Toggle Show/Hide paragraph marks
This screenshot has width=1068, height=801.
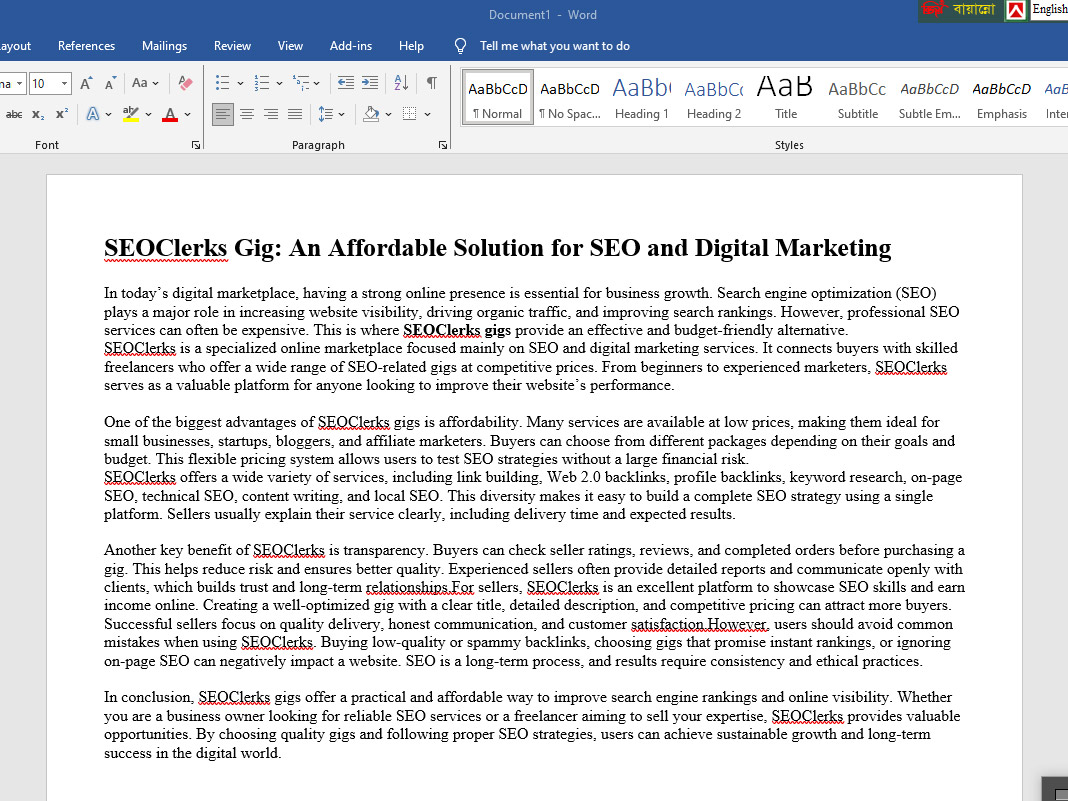tap(432, 83)
